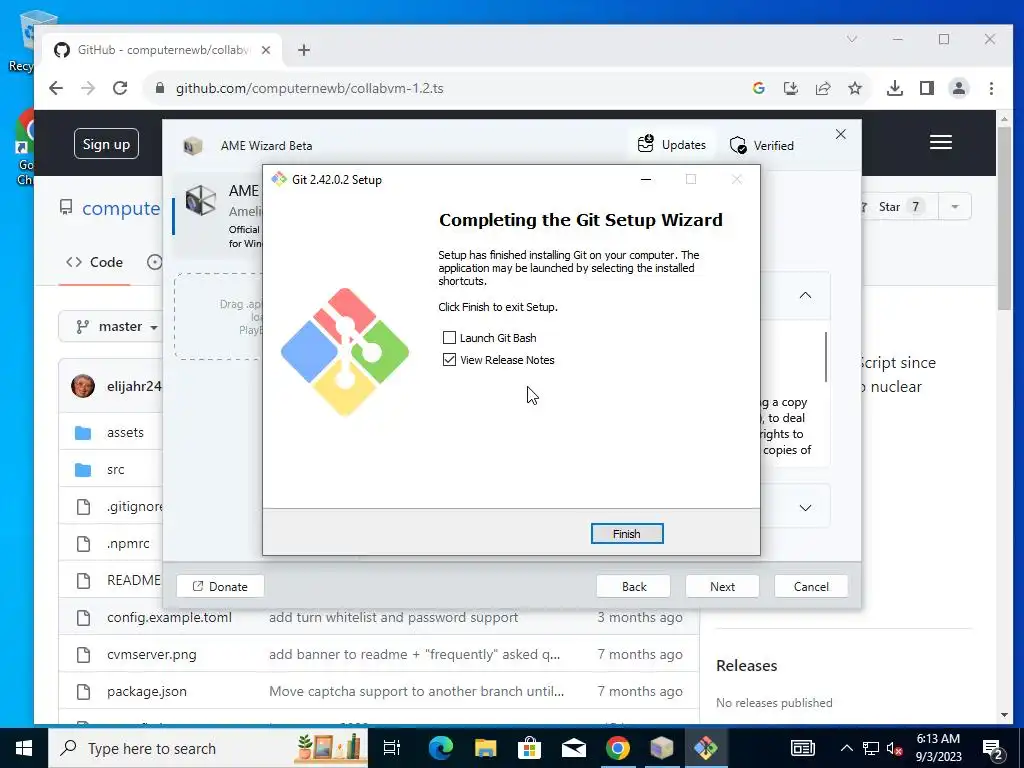Viewport: 1024px width, 768px height.
Task: Open a new Chrome tab
Action: pyautogui.click(x=304, y=50)
